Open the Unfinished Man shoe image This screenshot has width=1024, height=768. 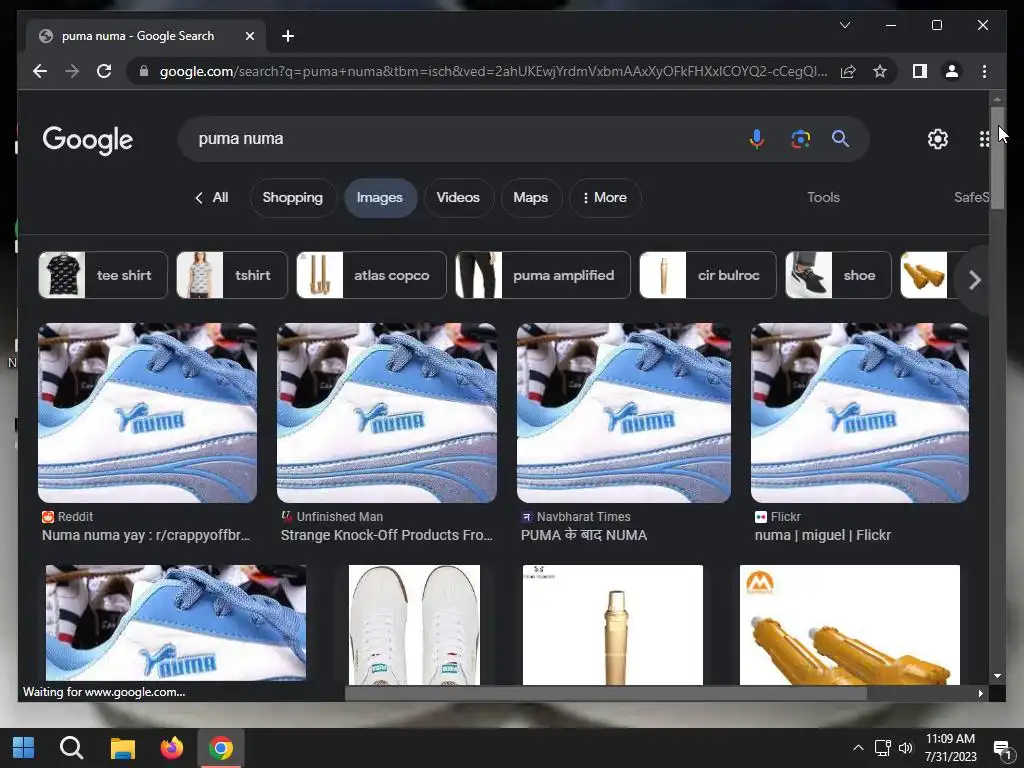pyautogui.click(x=387, y=413)
